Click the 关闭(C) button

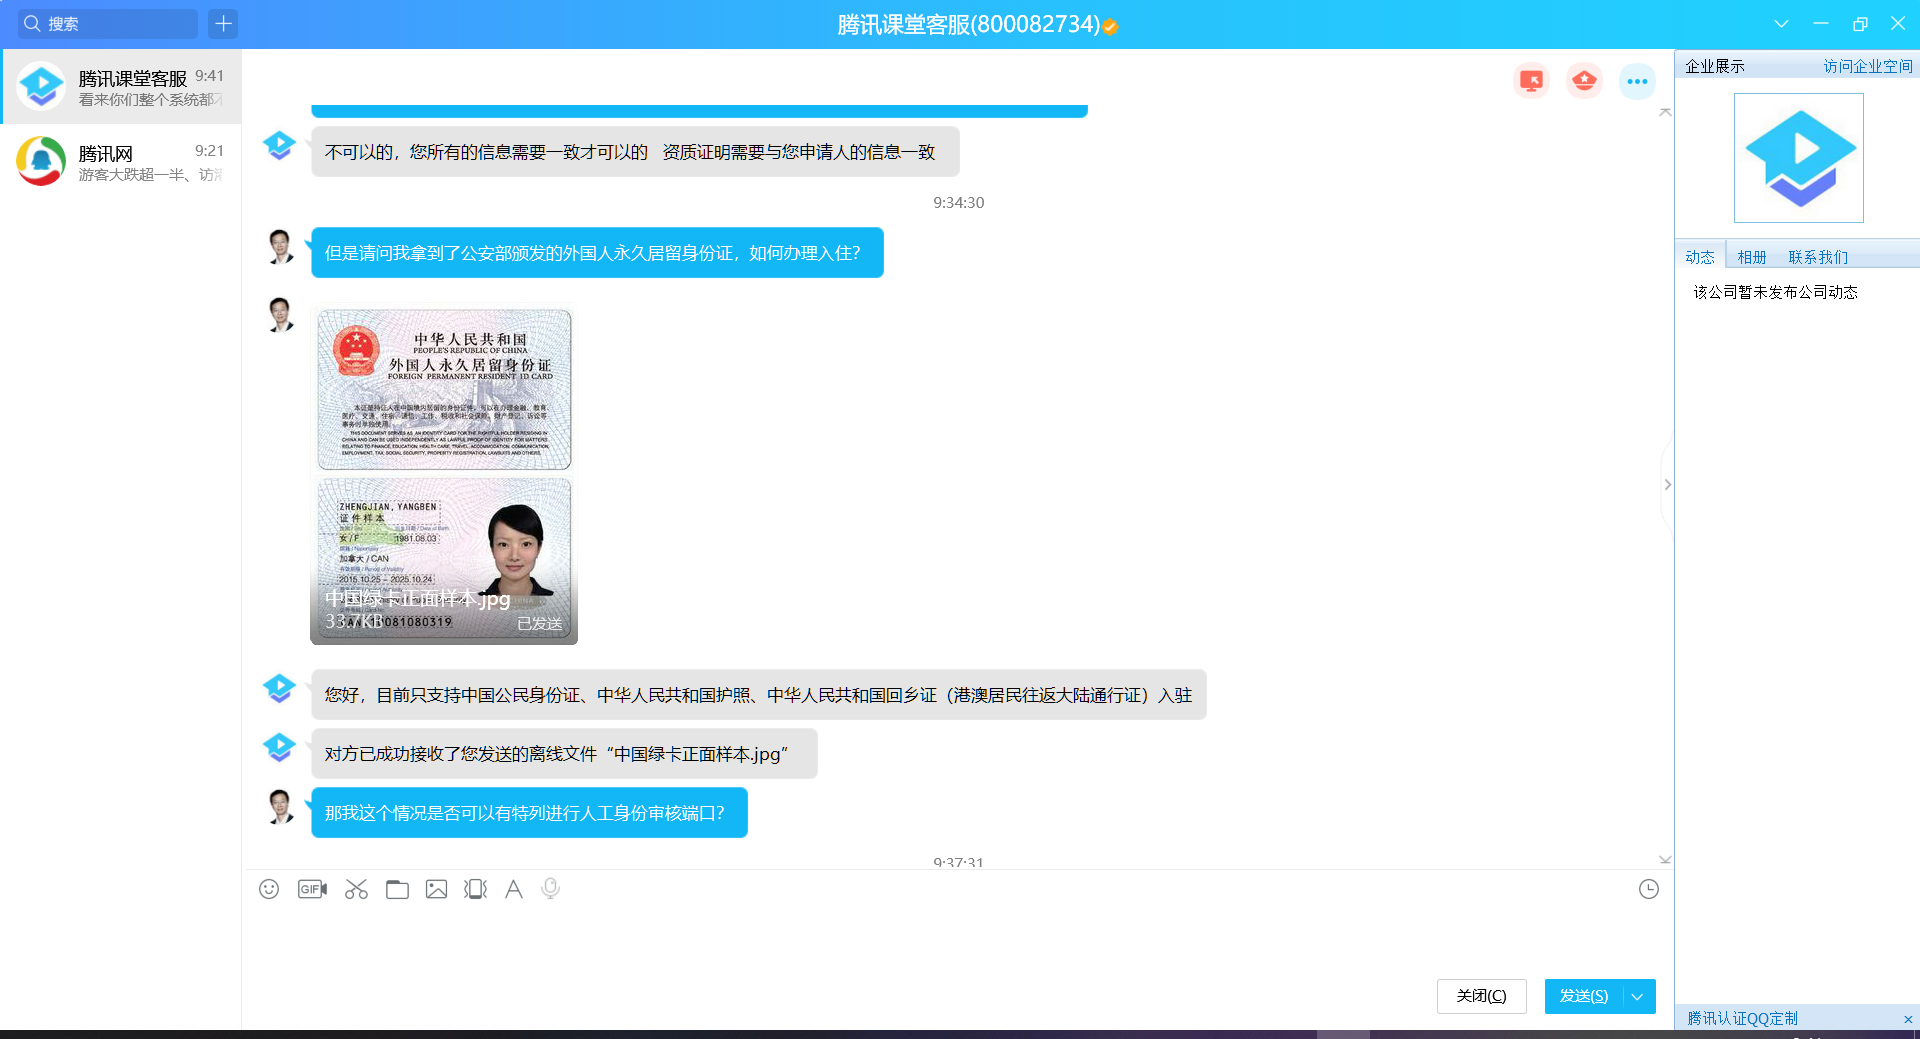[1481, 996]
